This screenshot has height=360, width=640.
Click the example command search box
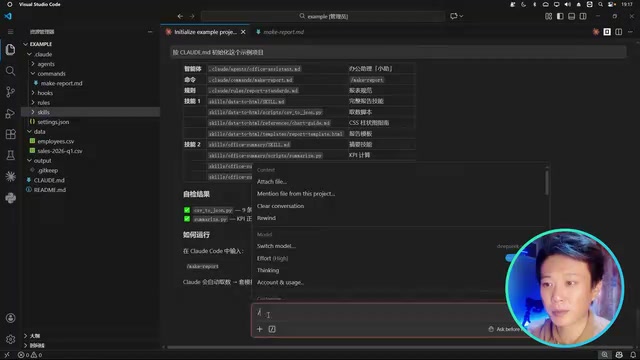click(323, 16)
